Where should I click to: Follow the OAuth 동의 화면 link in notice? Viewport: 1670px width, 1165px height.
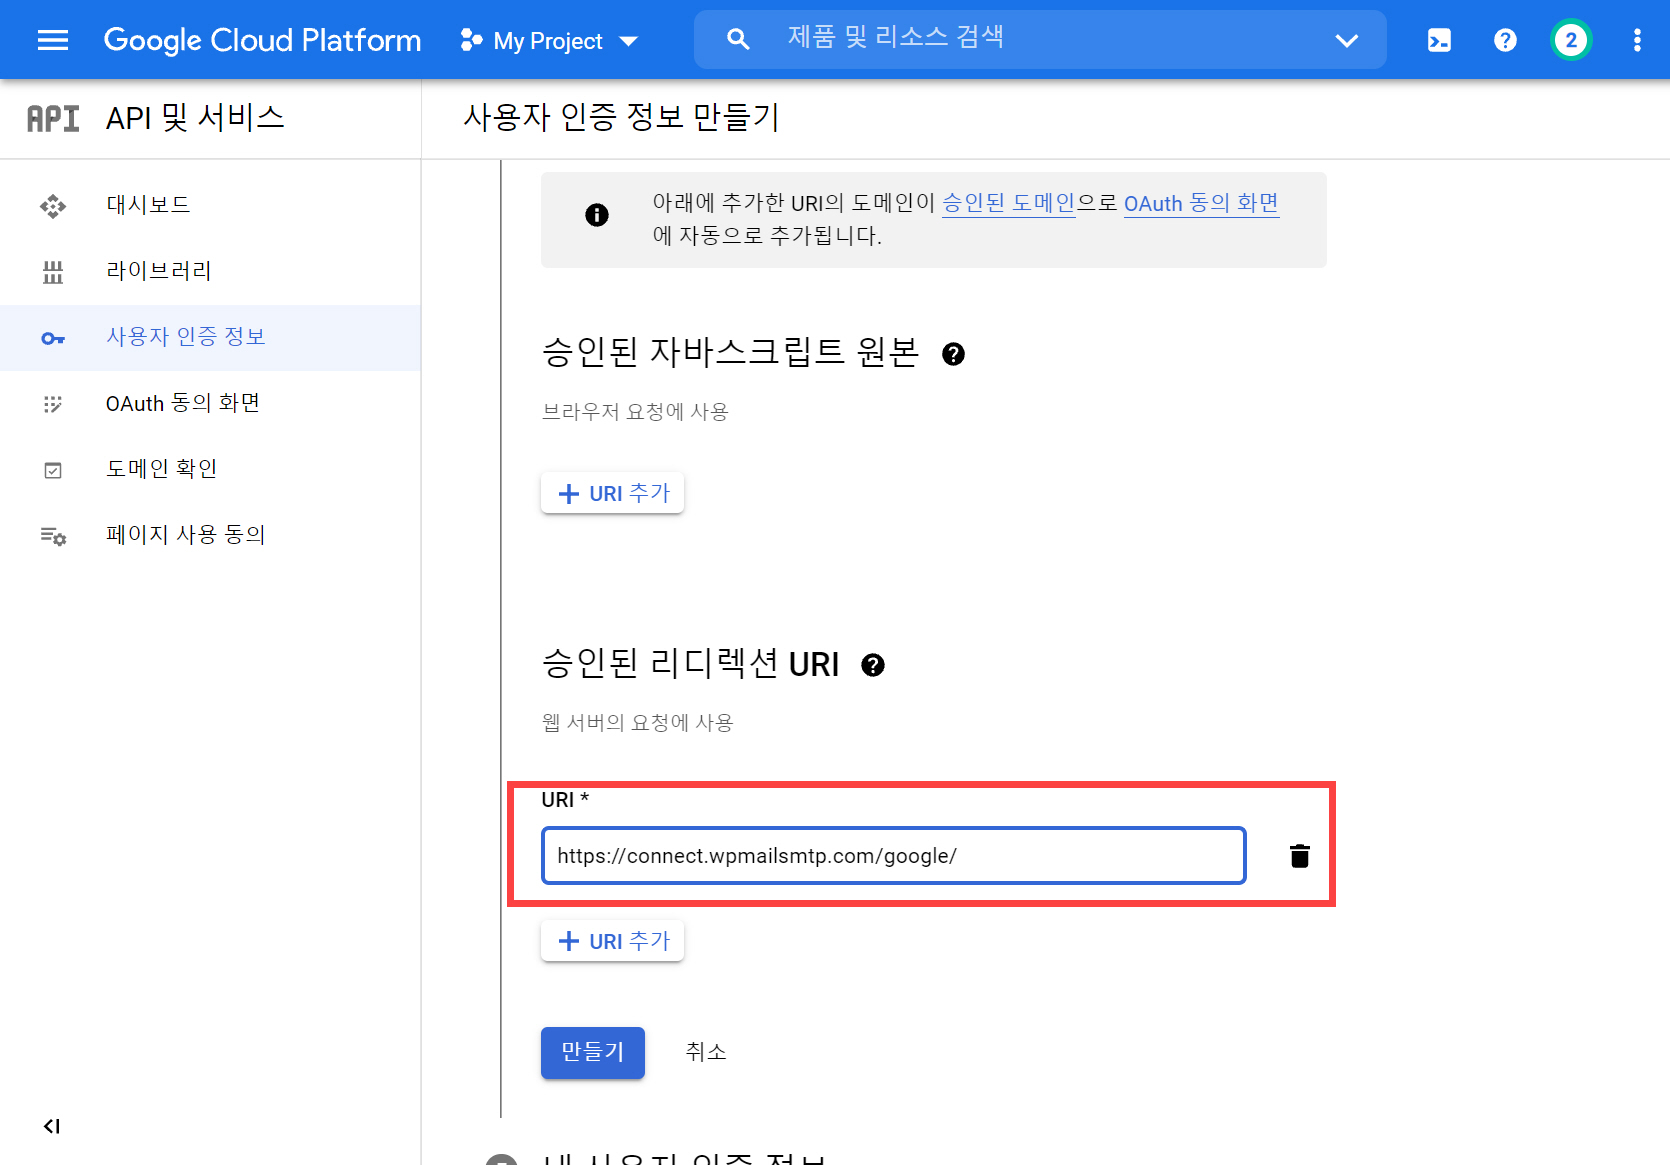tap(1201, 203)
